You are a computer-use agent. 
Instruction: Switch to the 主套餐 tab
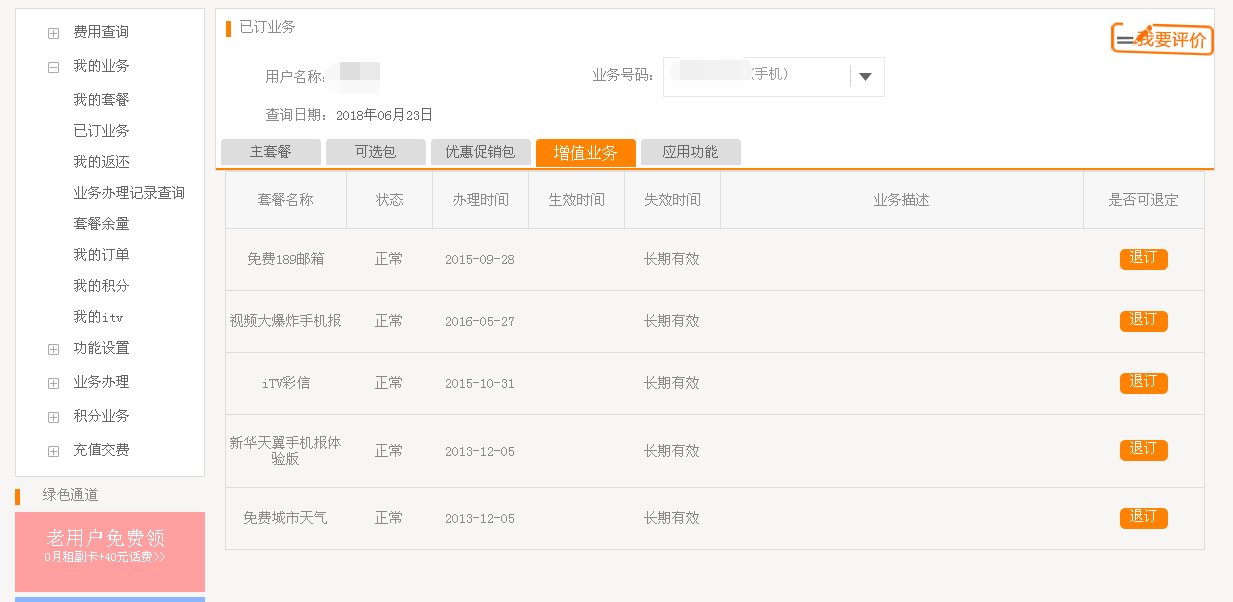(270, 151)
